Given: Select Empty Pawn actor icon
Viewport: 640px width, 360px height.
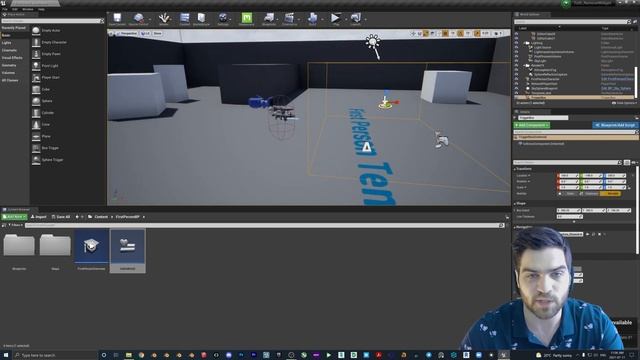Looking at the screenshot, I should point(36,54).
